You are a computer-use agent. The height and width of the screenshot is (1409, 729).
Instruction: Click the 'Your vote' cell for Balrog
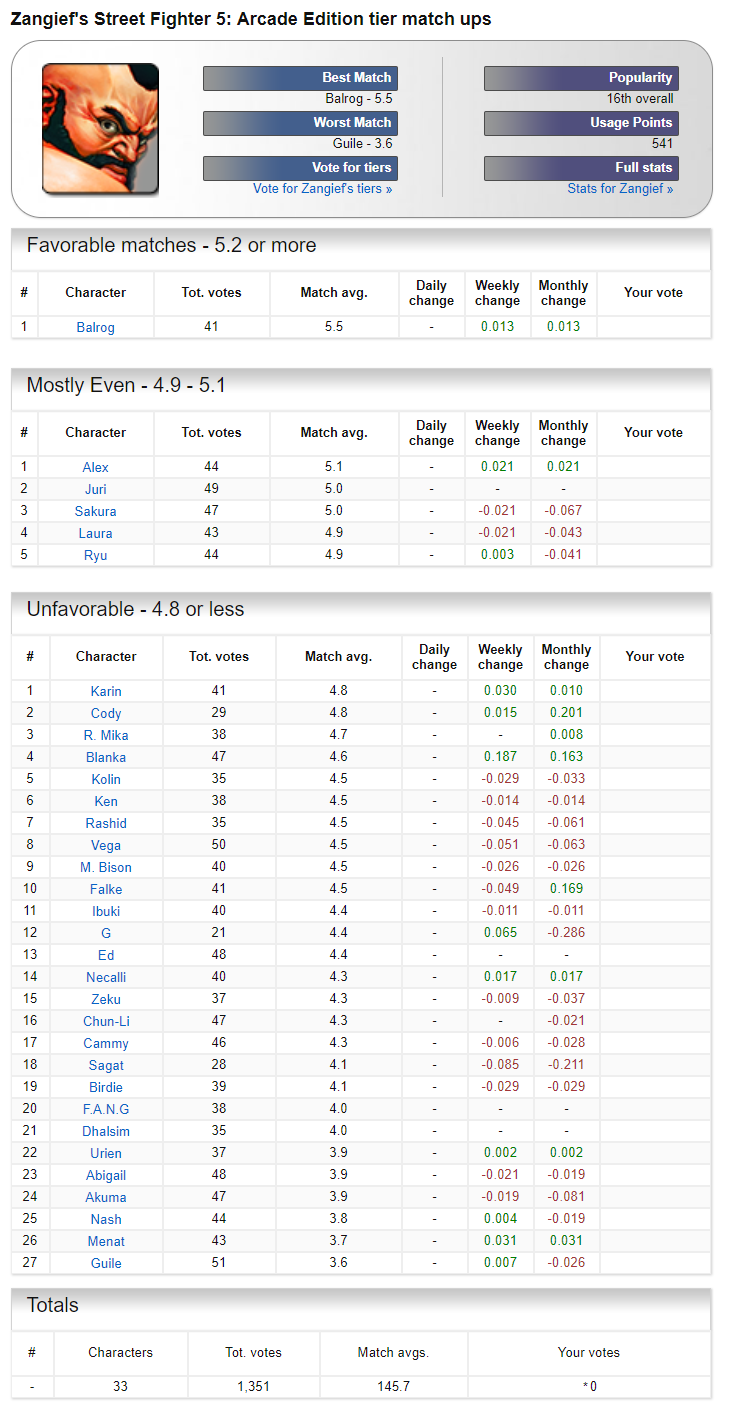tap(653, 327)
